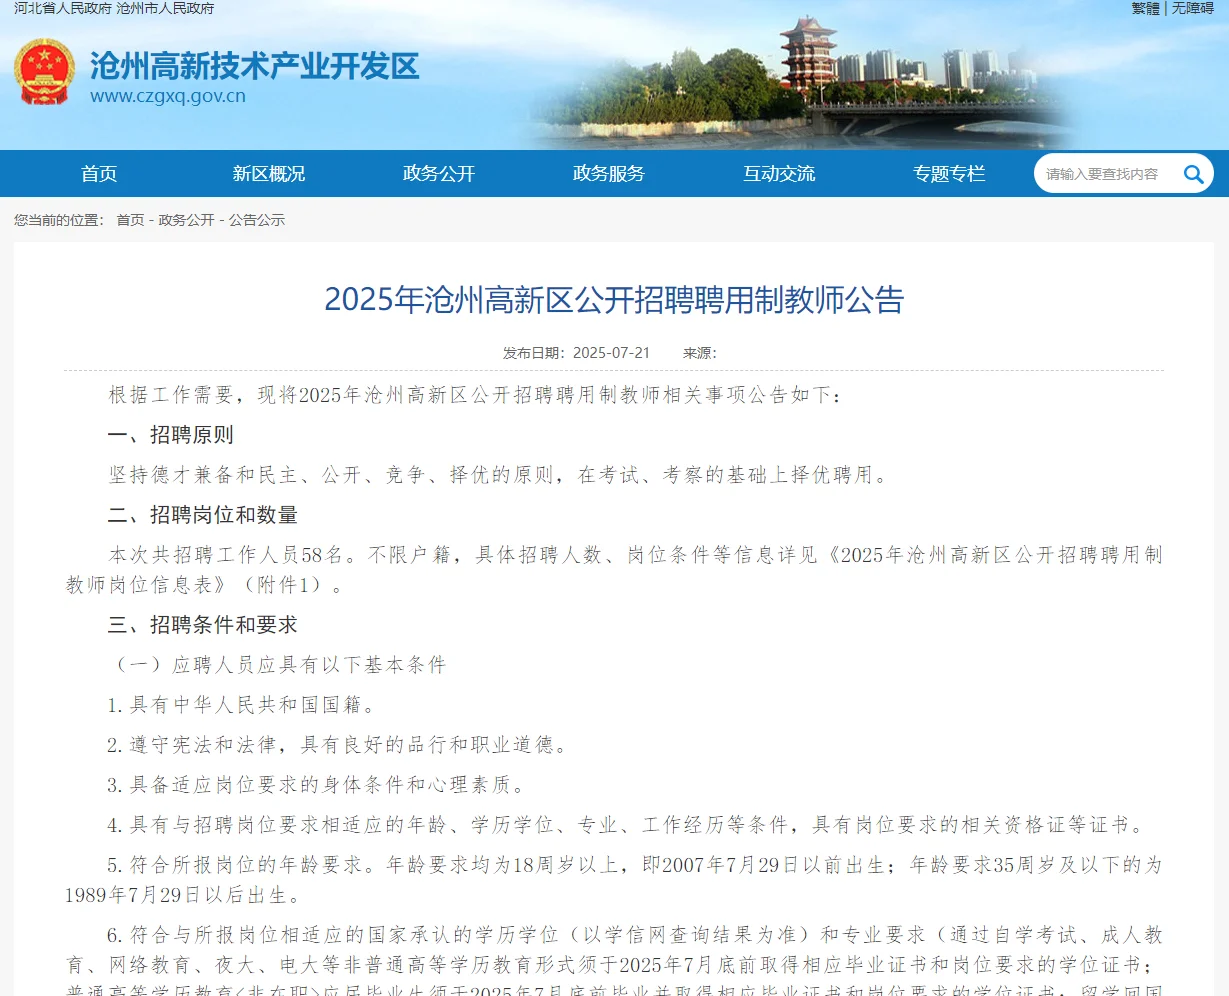
Task: Open the 政务公开 navigation item
Action: 439,174
